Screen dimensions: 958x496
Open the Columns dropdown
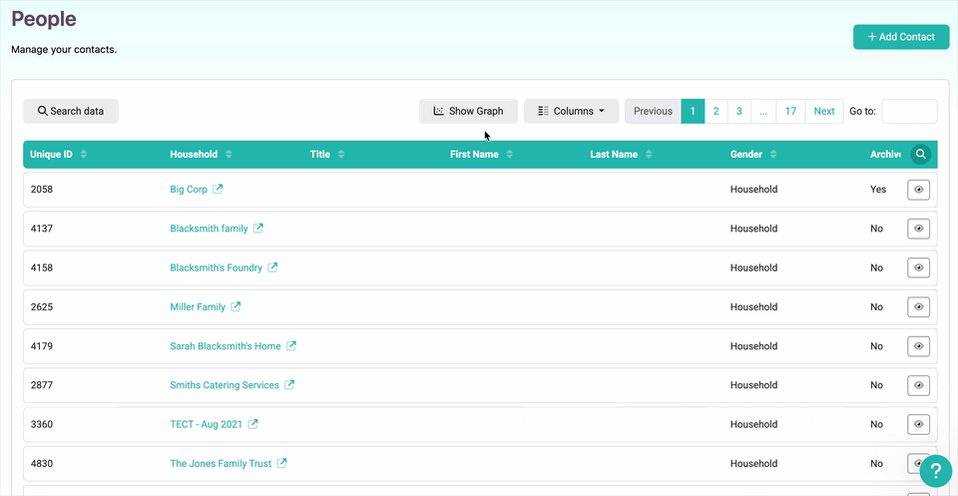tap(571, 111)
